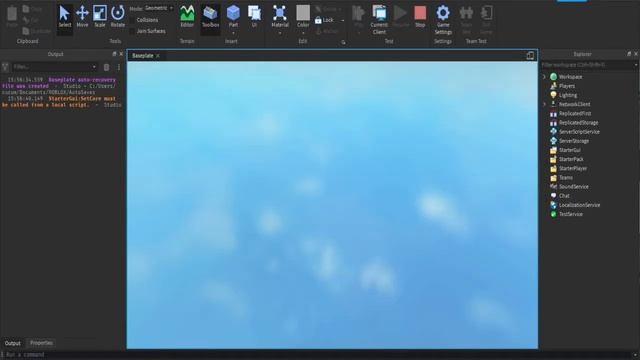Expand the NetworkClient tree node
The width and height of the screenshot is (640, 360).
click(x=544, y=104)
